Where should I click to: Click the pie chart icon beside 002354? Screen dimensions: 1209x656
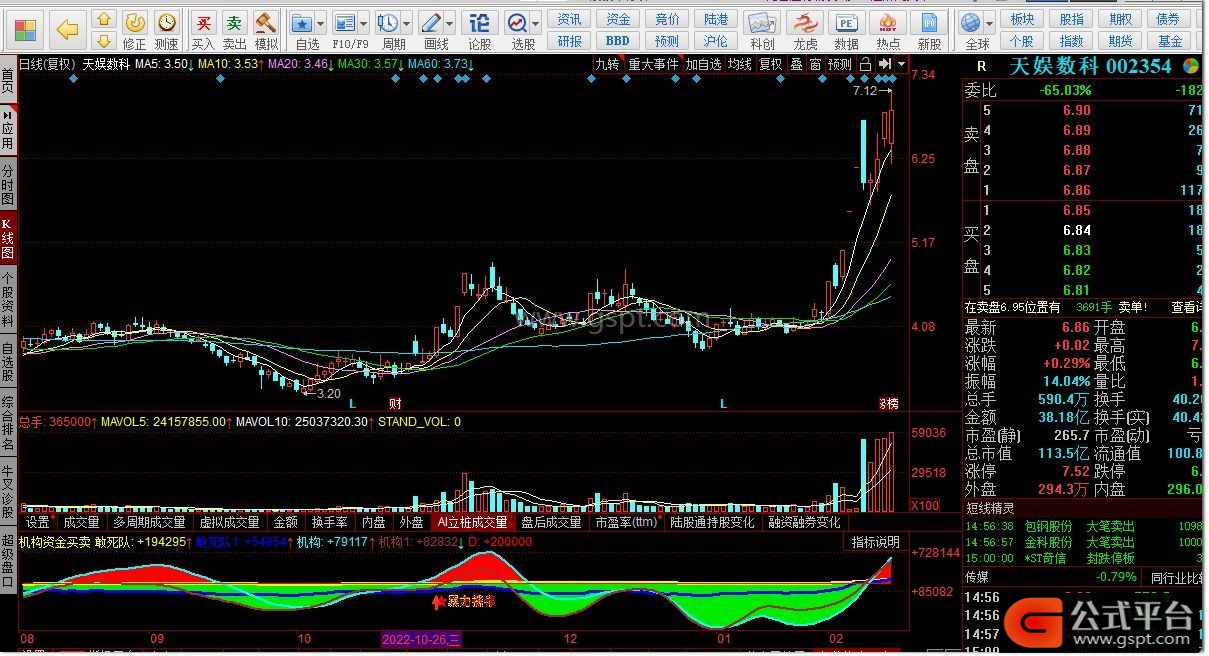click(x=1190, y=65)
